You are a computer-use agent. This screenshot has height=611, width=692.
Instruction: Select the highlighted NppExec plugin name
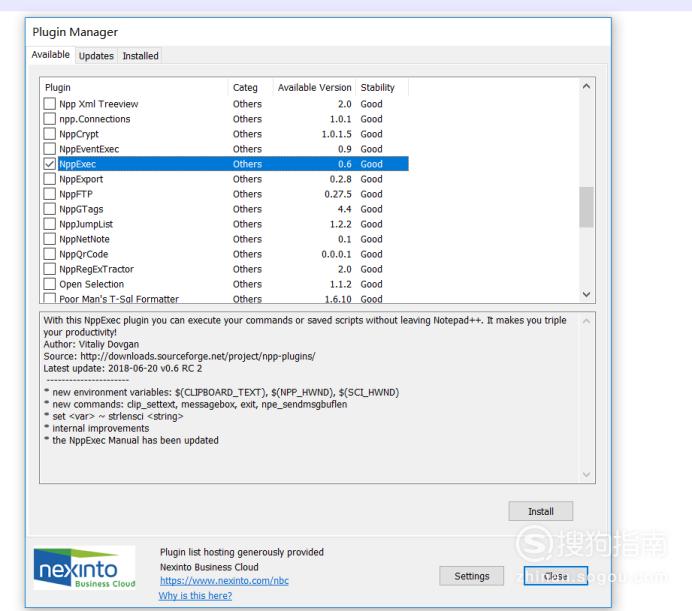[78, 164]
